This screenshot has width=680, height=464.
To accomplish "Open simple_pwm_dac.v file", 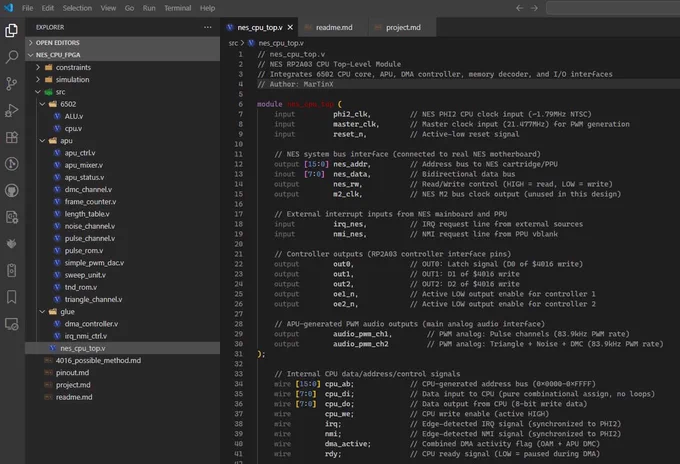I will (x=122, y=263).
